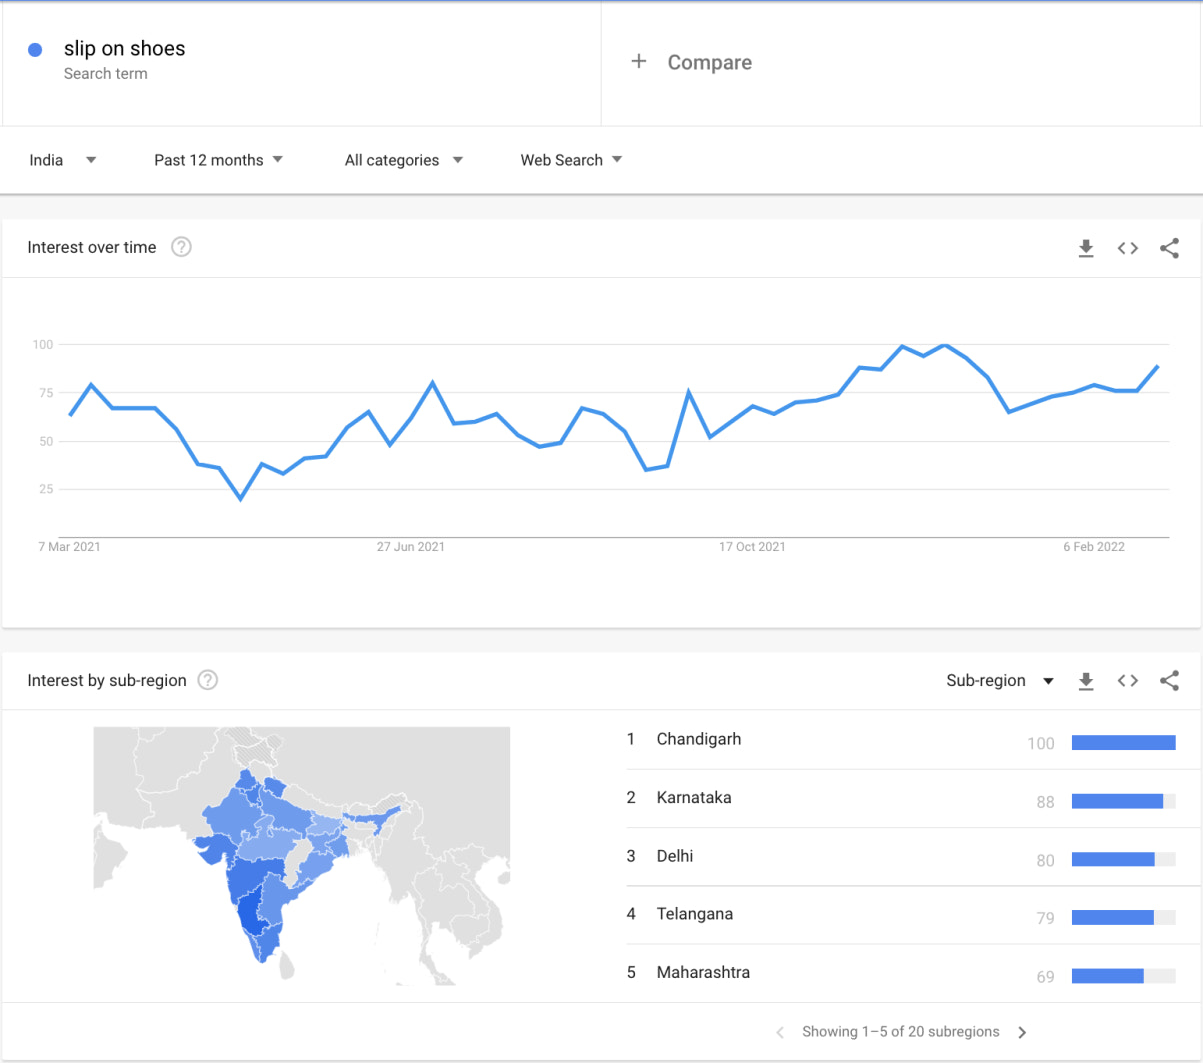The width and height of the screenshot is (1203, 1063).
Task: Share the Interest by sub-region panel
Action: pos(1169,681)
